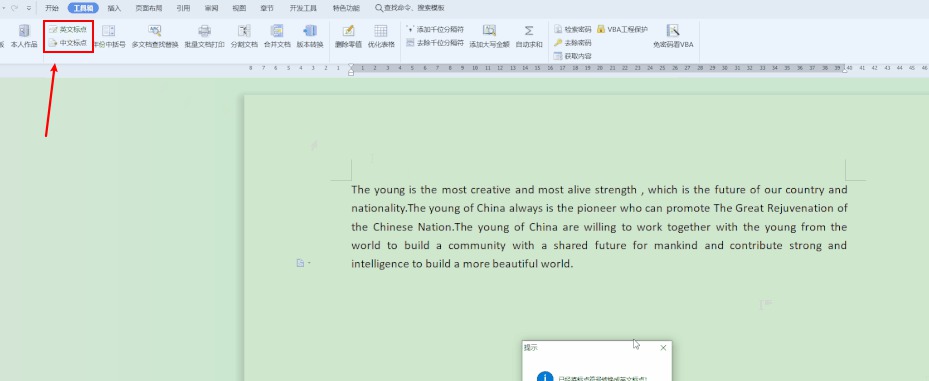The image size is (929, 381).
Task: Click the 年份中括号 tool
Action: [x=109, y=36]
